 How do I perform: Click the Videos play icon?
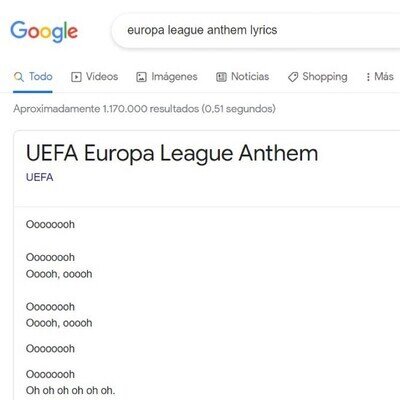(x=76, y=77)
